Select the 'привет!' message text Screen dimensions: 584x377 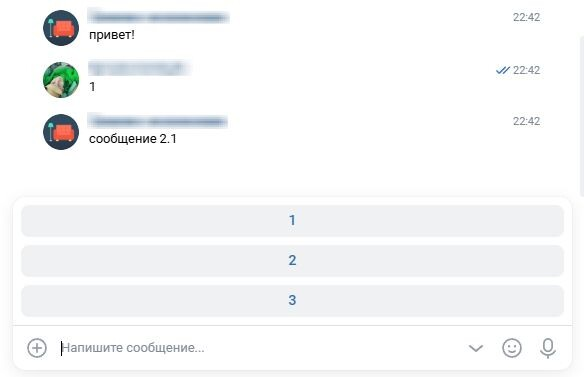point(112,35)
